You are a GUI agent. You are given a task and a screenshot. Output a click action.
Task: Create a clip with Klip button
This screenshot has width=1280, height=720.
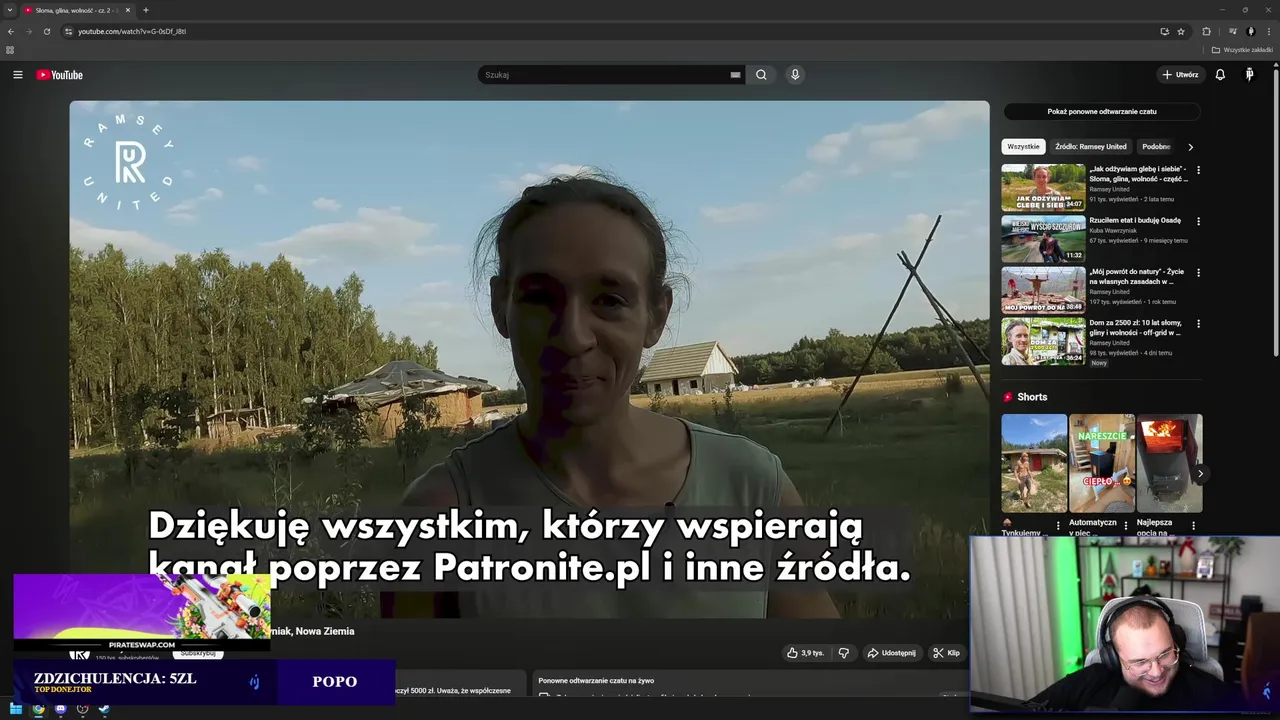pyautogui.click(x=946, y=653)
